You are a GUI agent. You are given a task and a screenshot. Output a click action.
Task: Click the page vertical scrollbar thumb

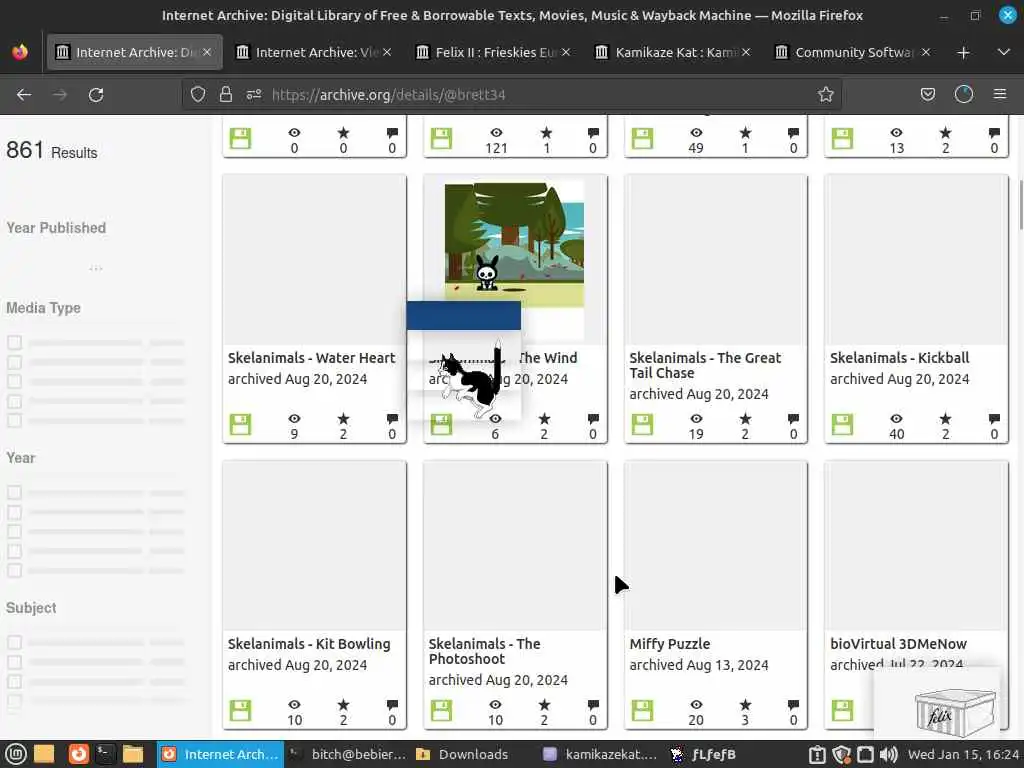pyautogui.click(x=1021, y=203)
